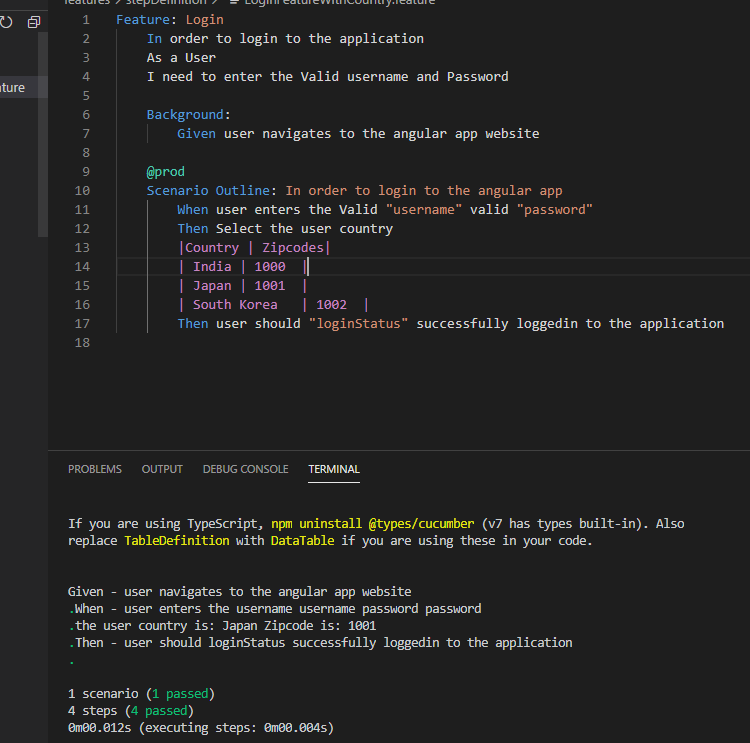The height and width of the screenshot is (743, 750).
Task: Click the "loginStatus" string on line 17
Action: (359, 323)
